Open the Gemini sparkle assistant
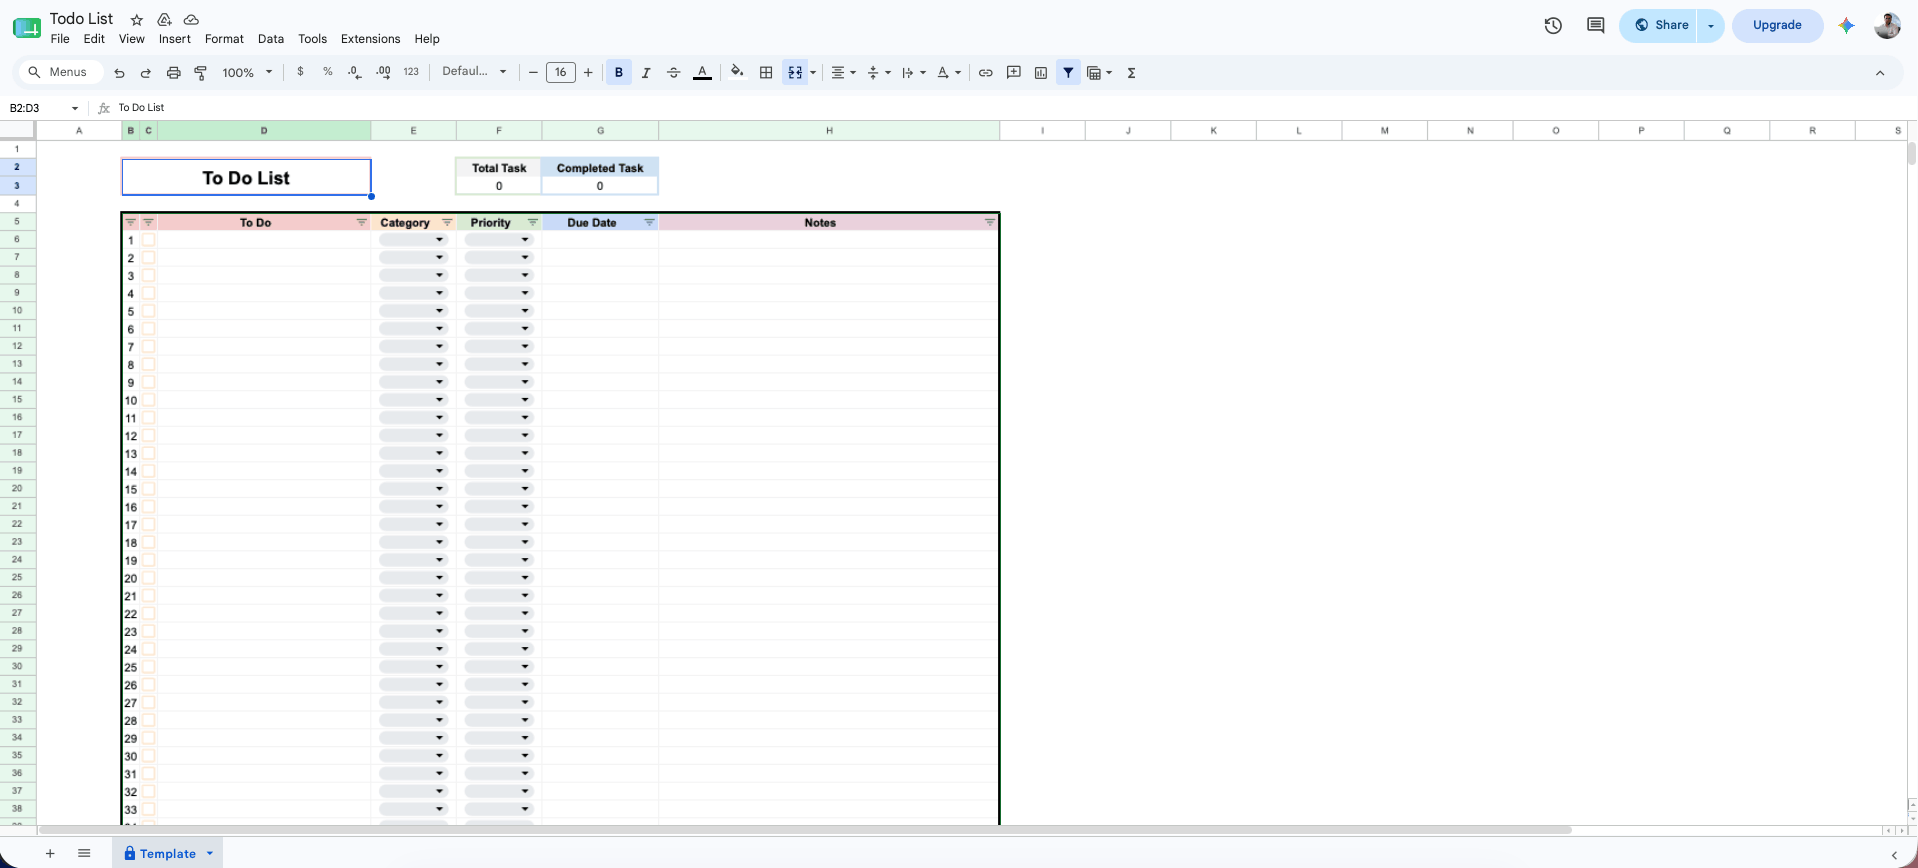 1846,26
